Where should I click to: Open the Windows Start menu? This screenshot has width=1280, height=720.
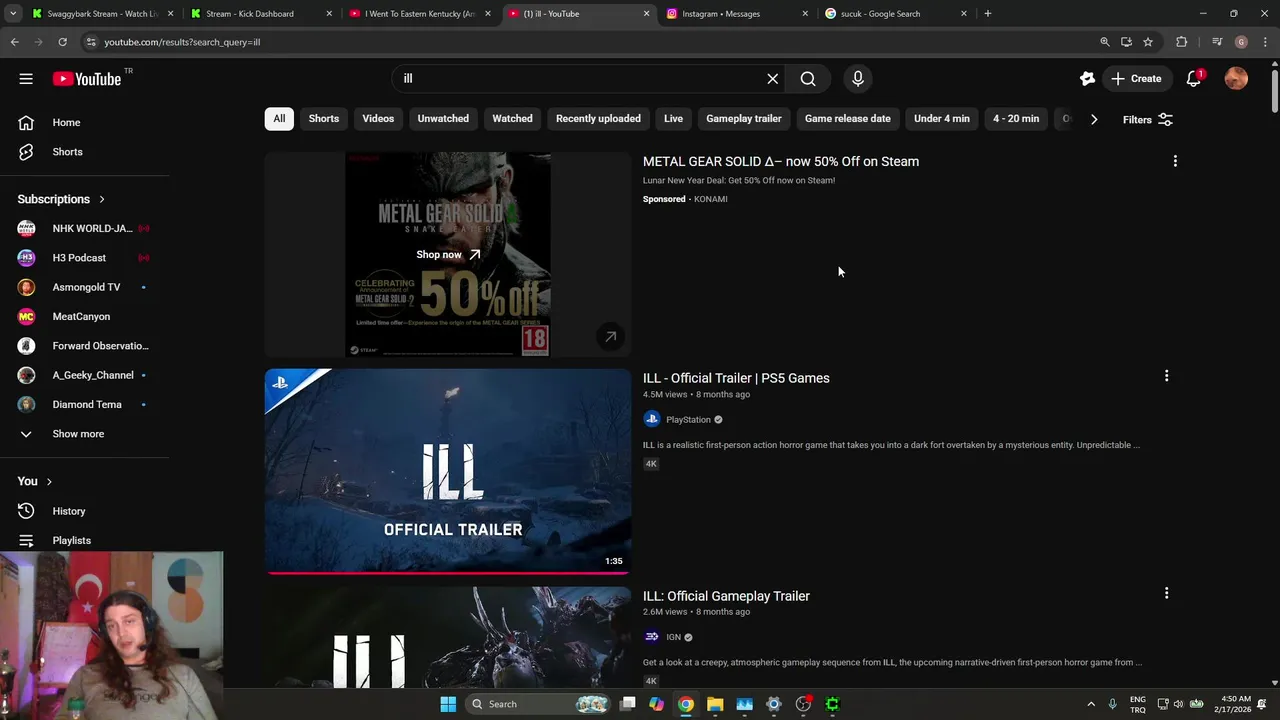448,704
